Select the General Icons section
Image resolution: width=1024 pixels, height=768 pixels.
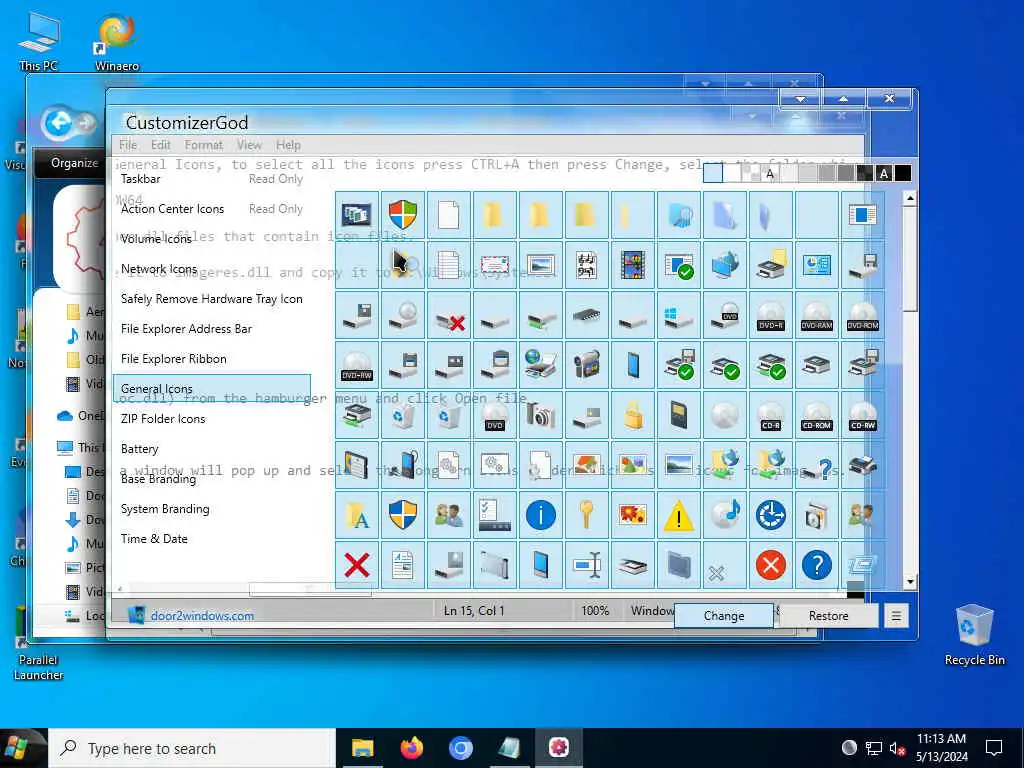pyautogui.click(x=212, y=389)
